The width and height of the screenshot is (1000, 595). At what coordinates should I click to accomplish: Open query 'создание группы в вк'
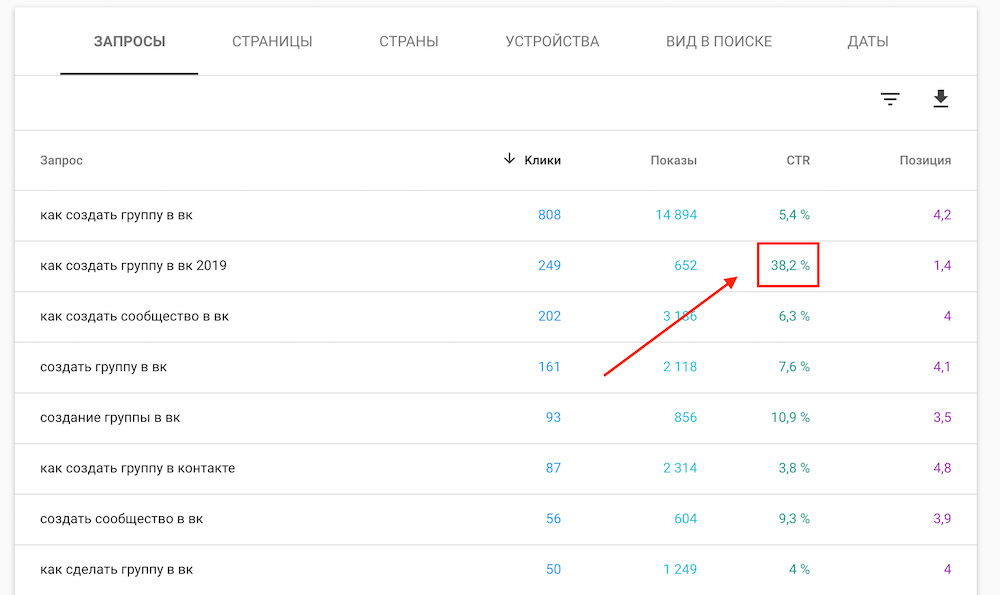108,417
